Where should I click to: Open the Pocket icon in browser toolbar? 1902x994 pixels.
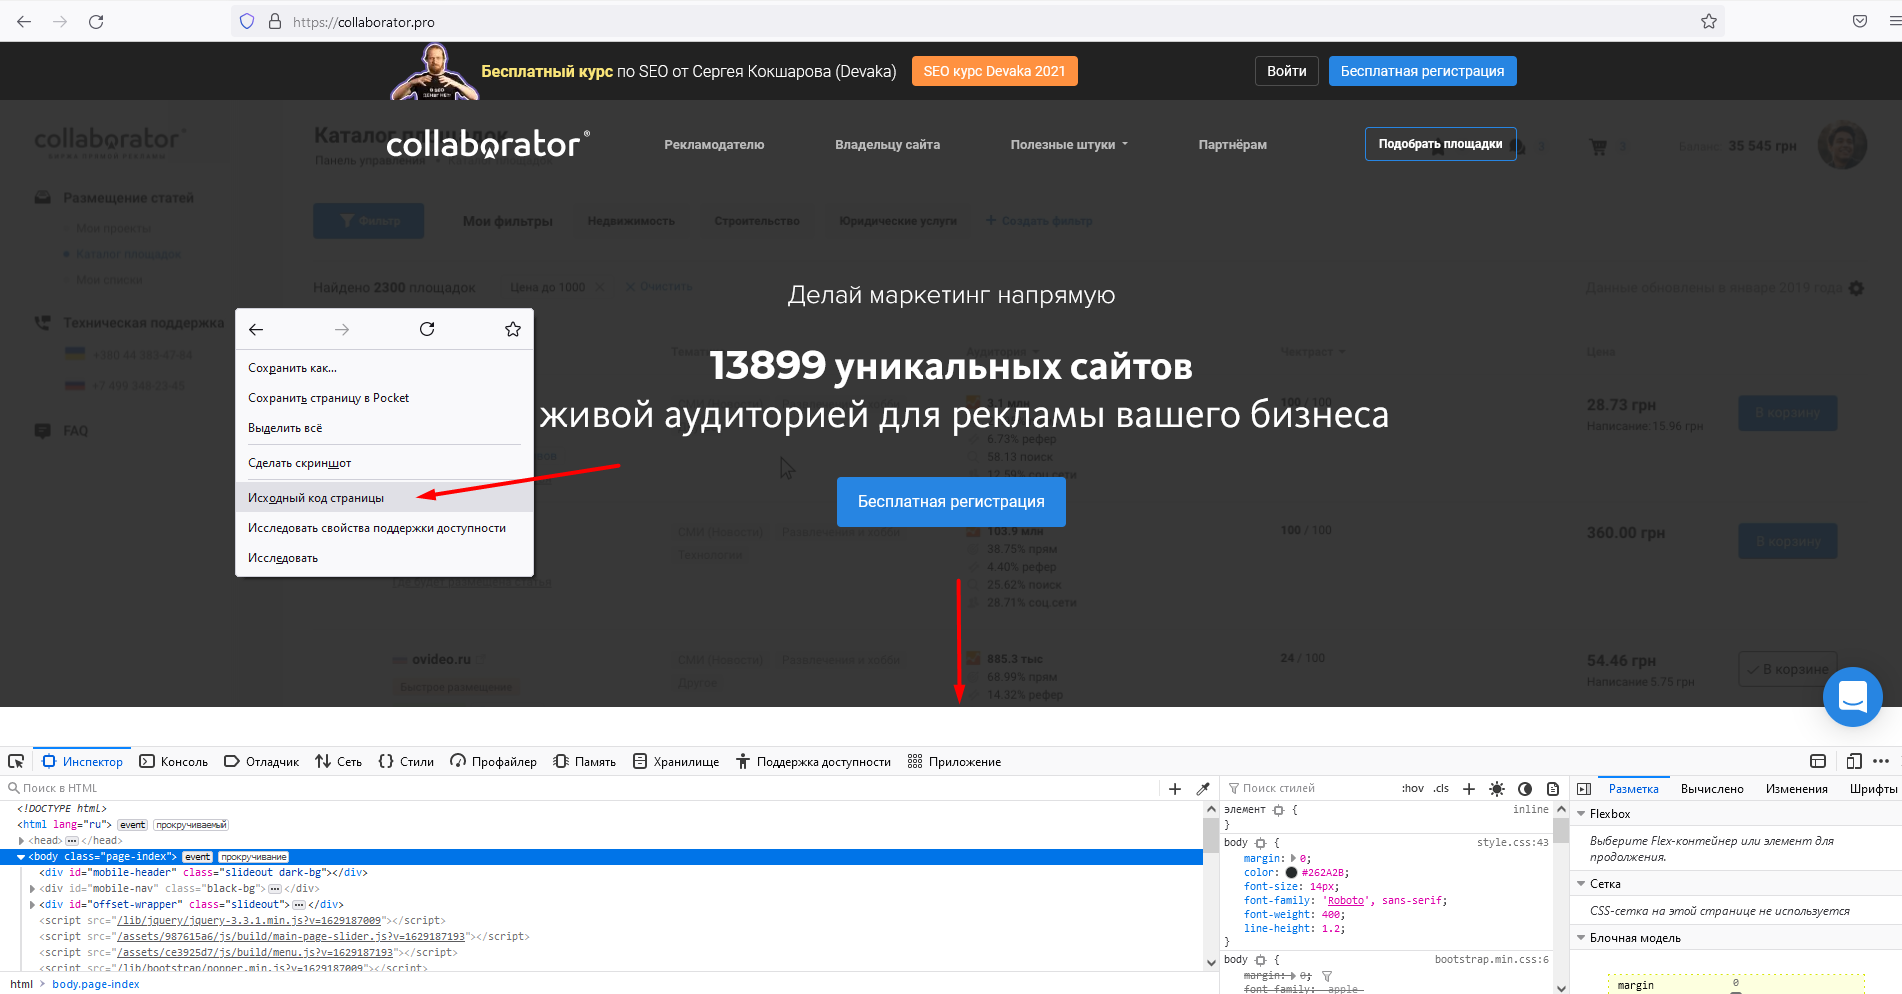pos(1860,22)
